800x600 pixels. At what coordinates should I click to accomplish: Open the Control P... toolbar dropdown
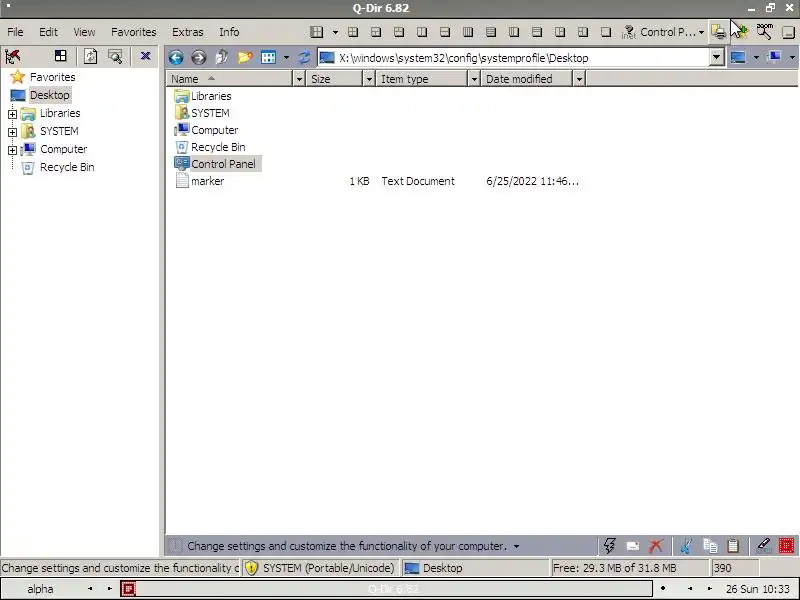702,32
